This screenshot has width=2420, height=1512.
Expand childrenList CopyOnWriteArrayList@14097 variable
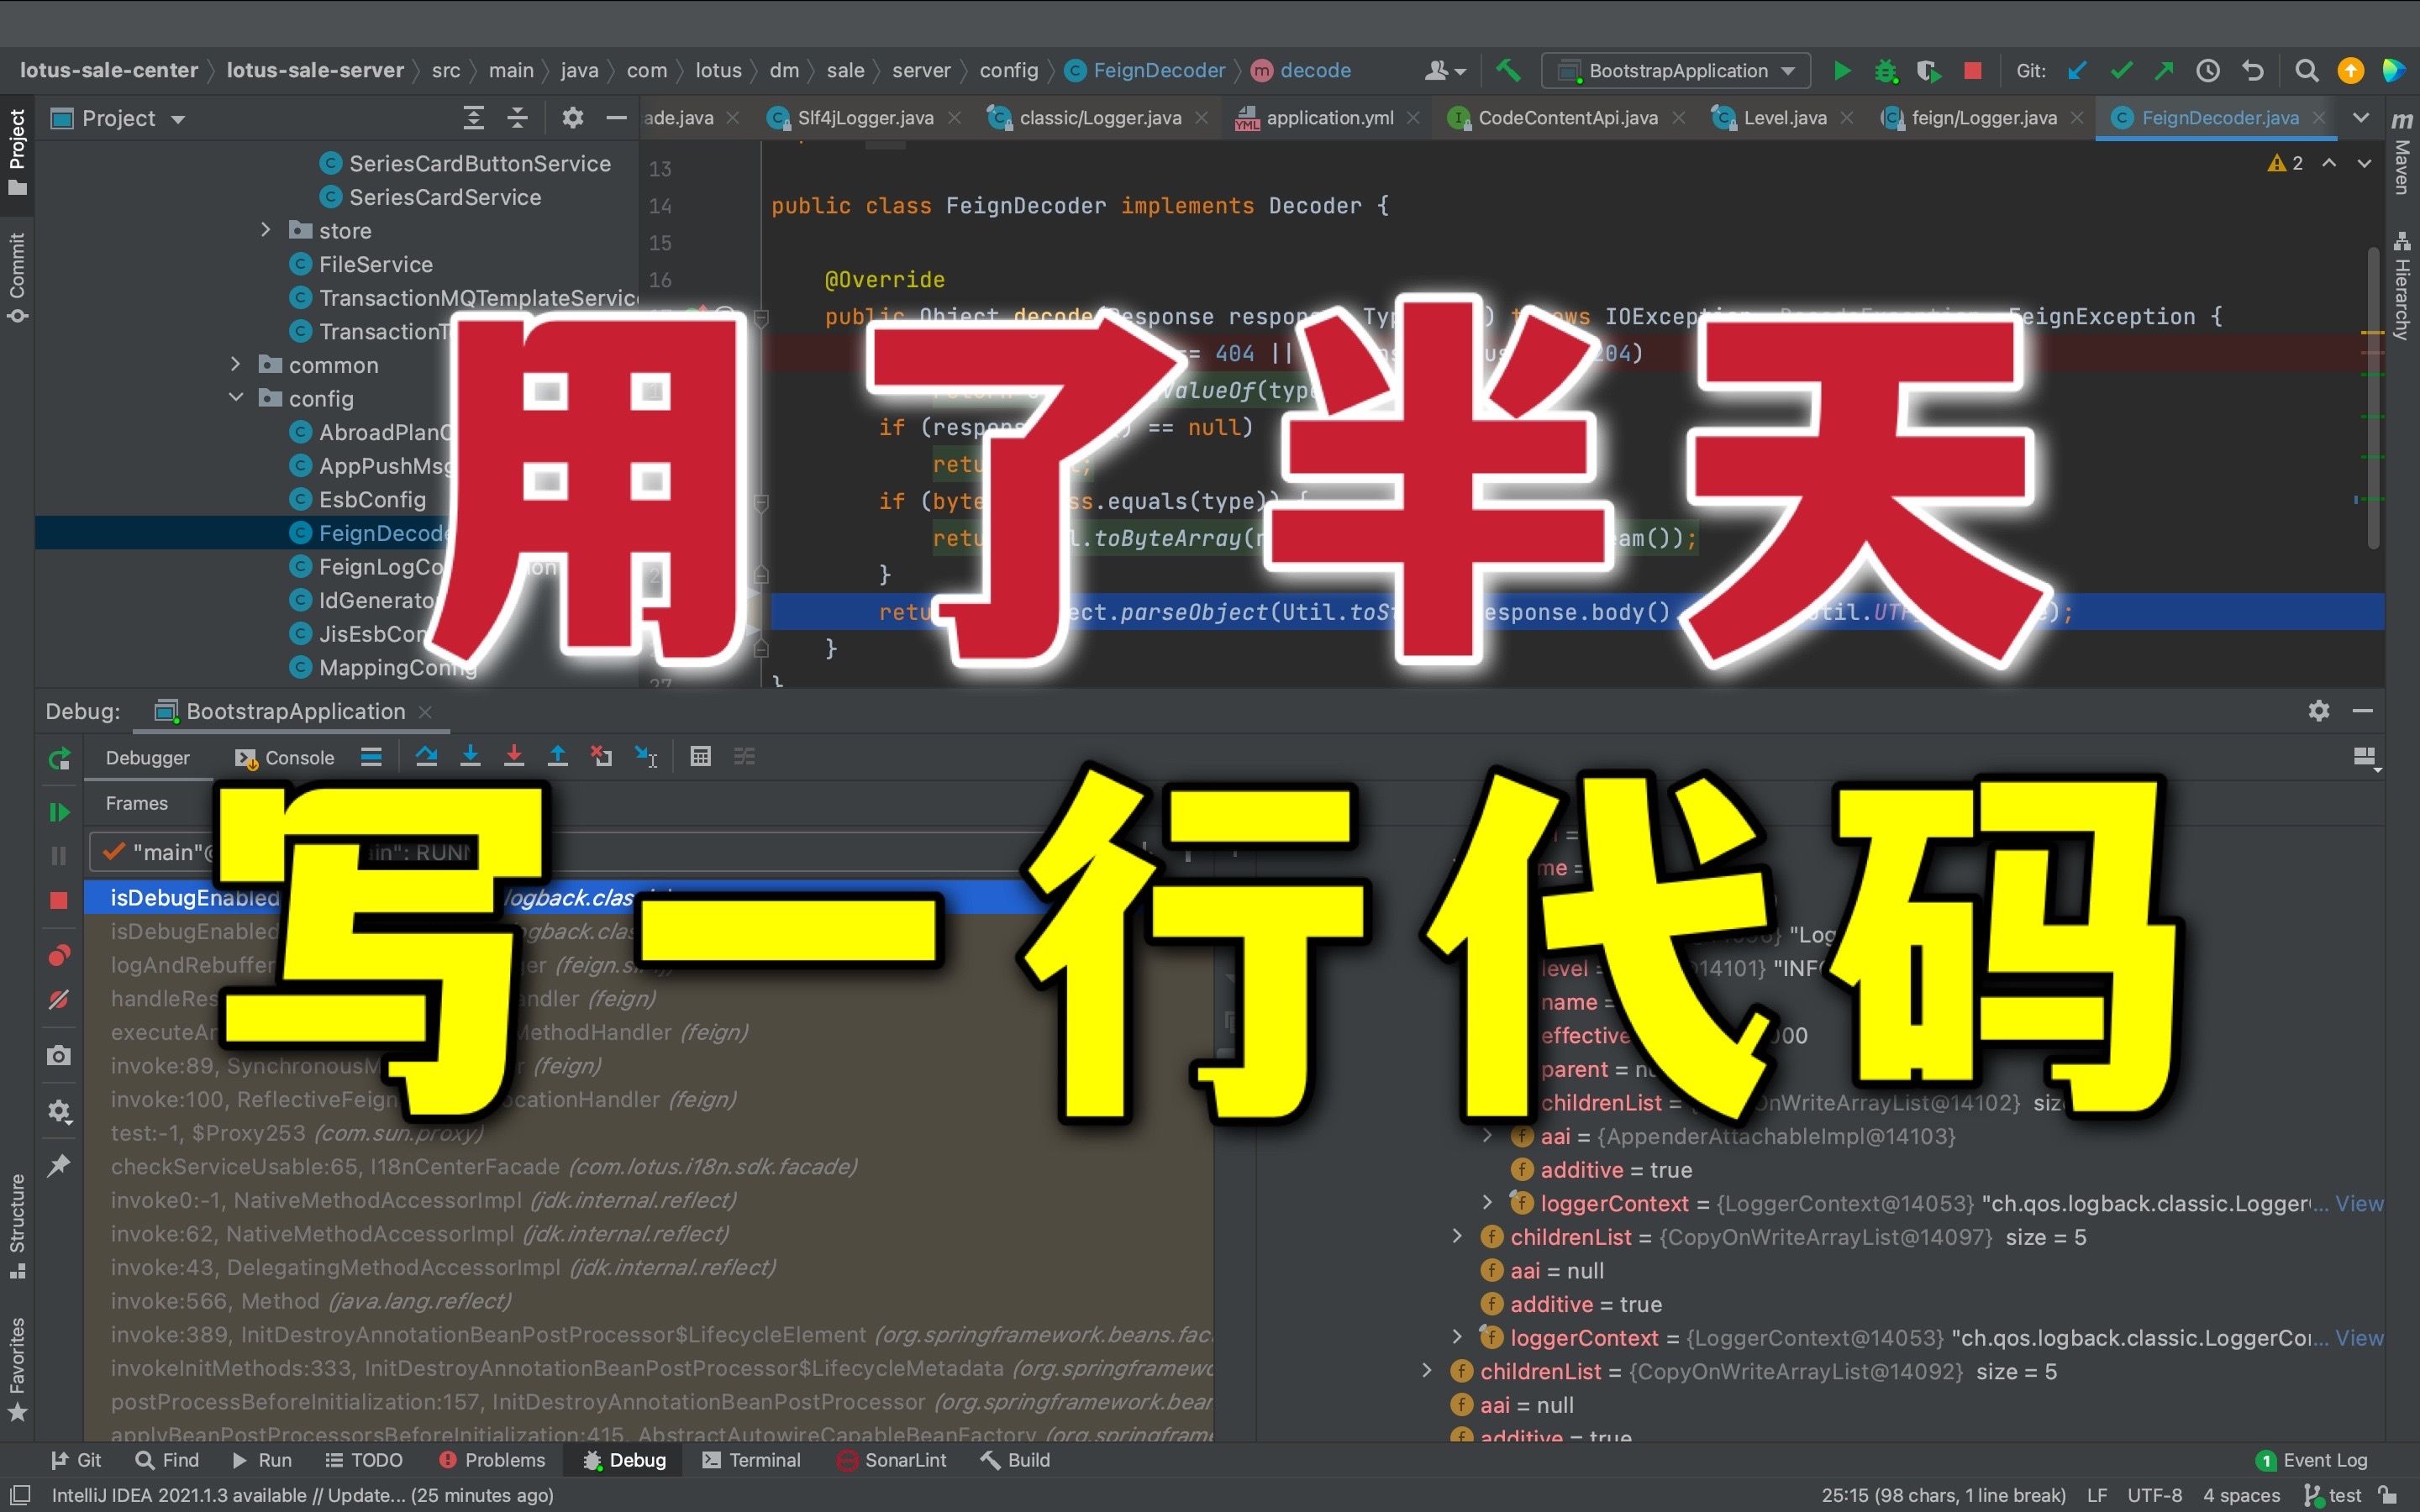pyautogui.click(x=1457, y=1237)
